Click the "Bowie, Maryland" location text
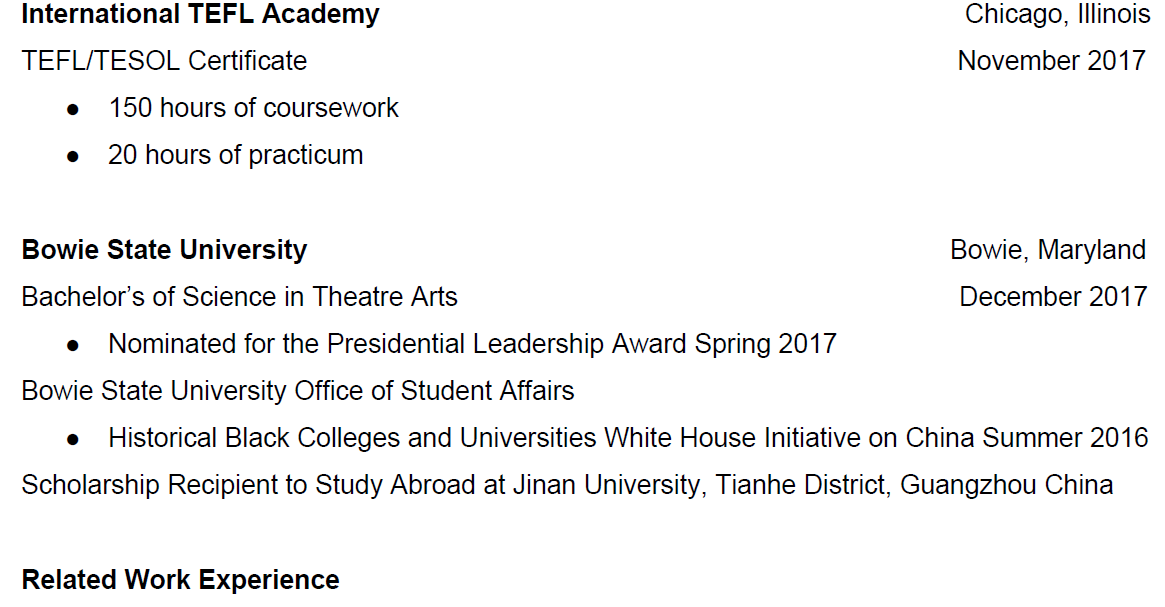1165x607 pixels. coord(1047,250)
